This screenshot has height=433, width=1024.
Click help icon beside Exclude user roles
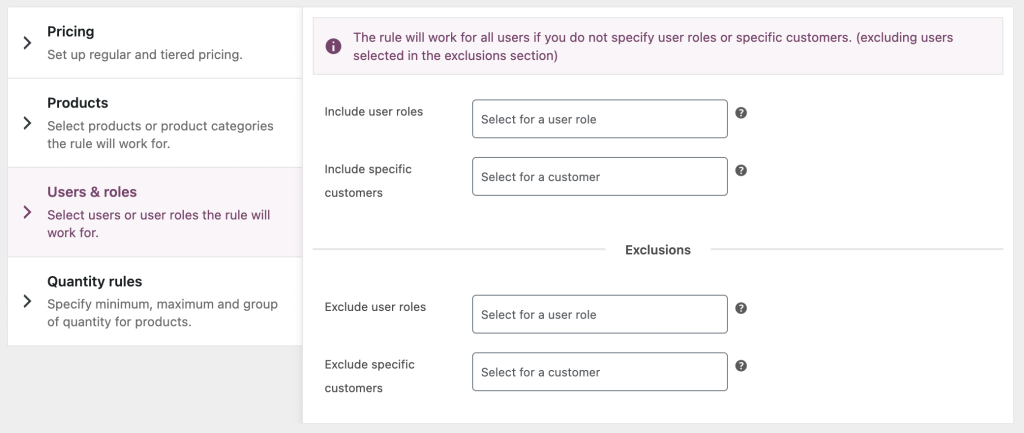[x=741, y=308]
